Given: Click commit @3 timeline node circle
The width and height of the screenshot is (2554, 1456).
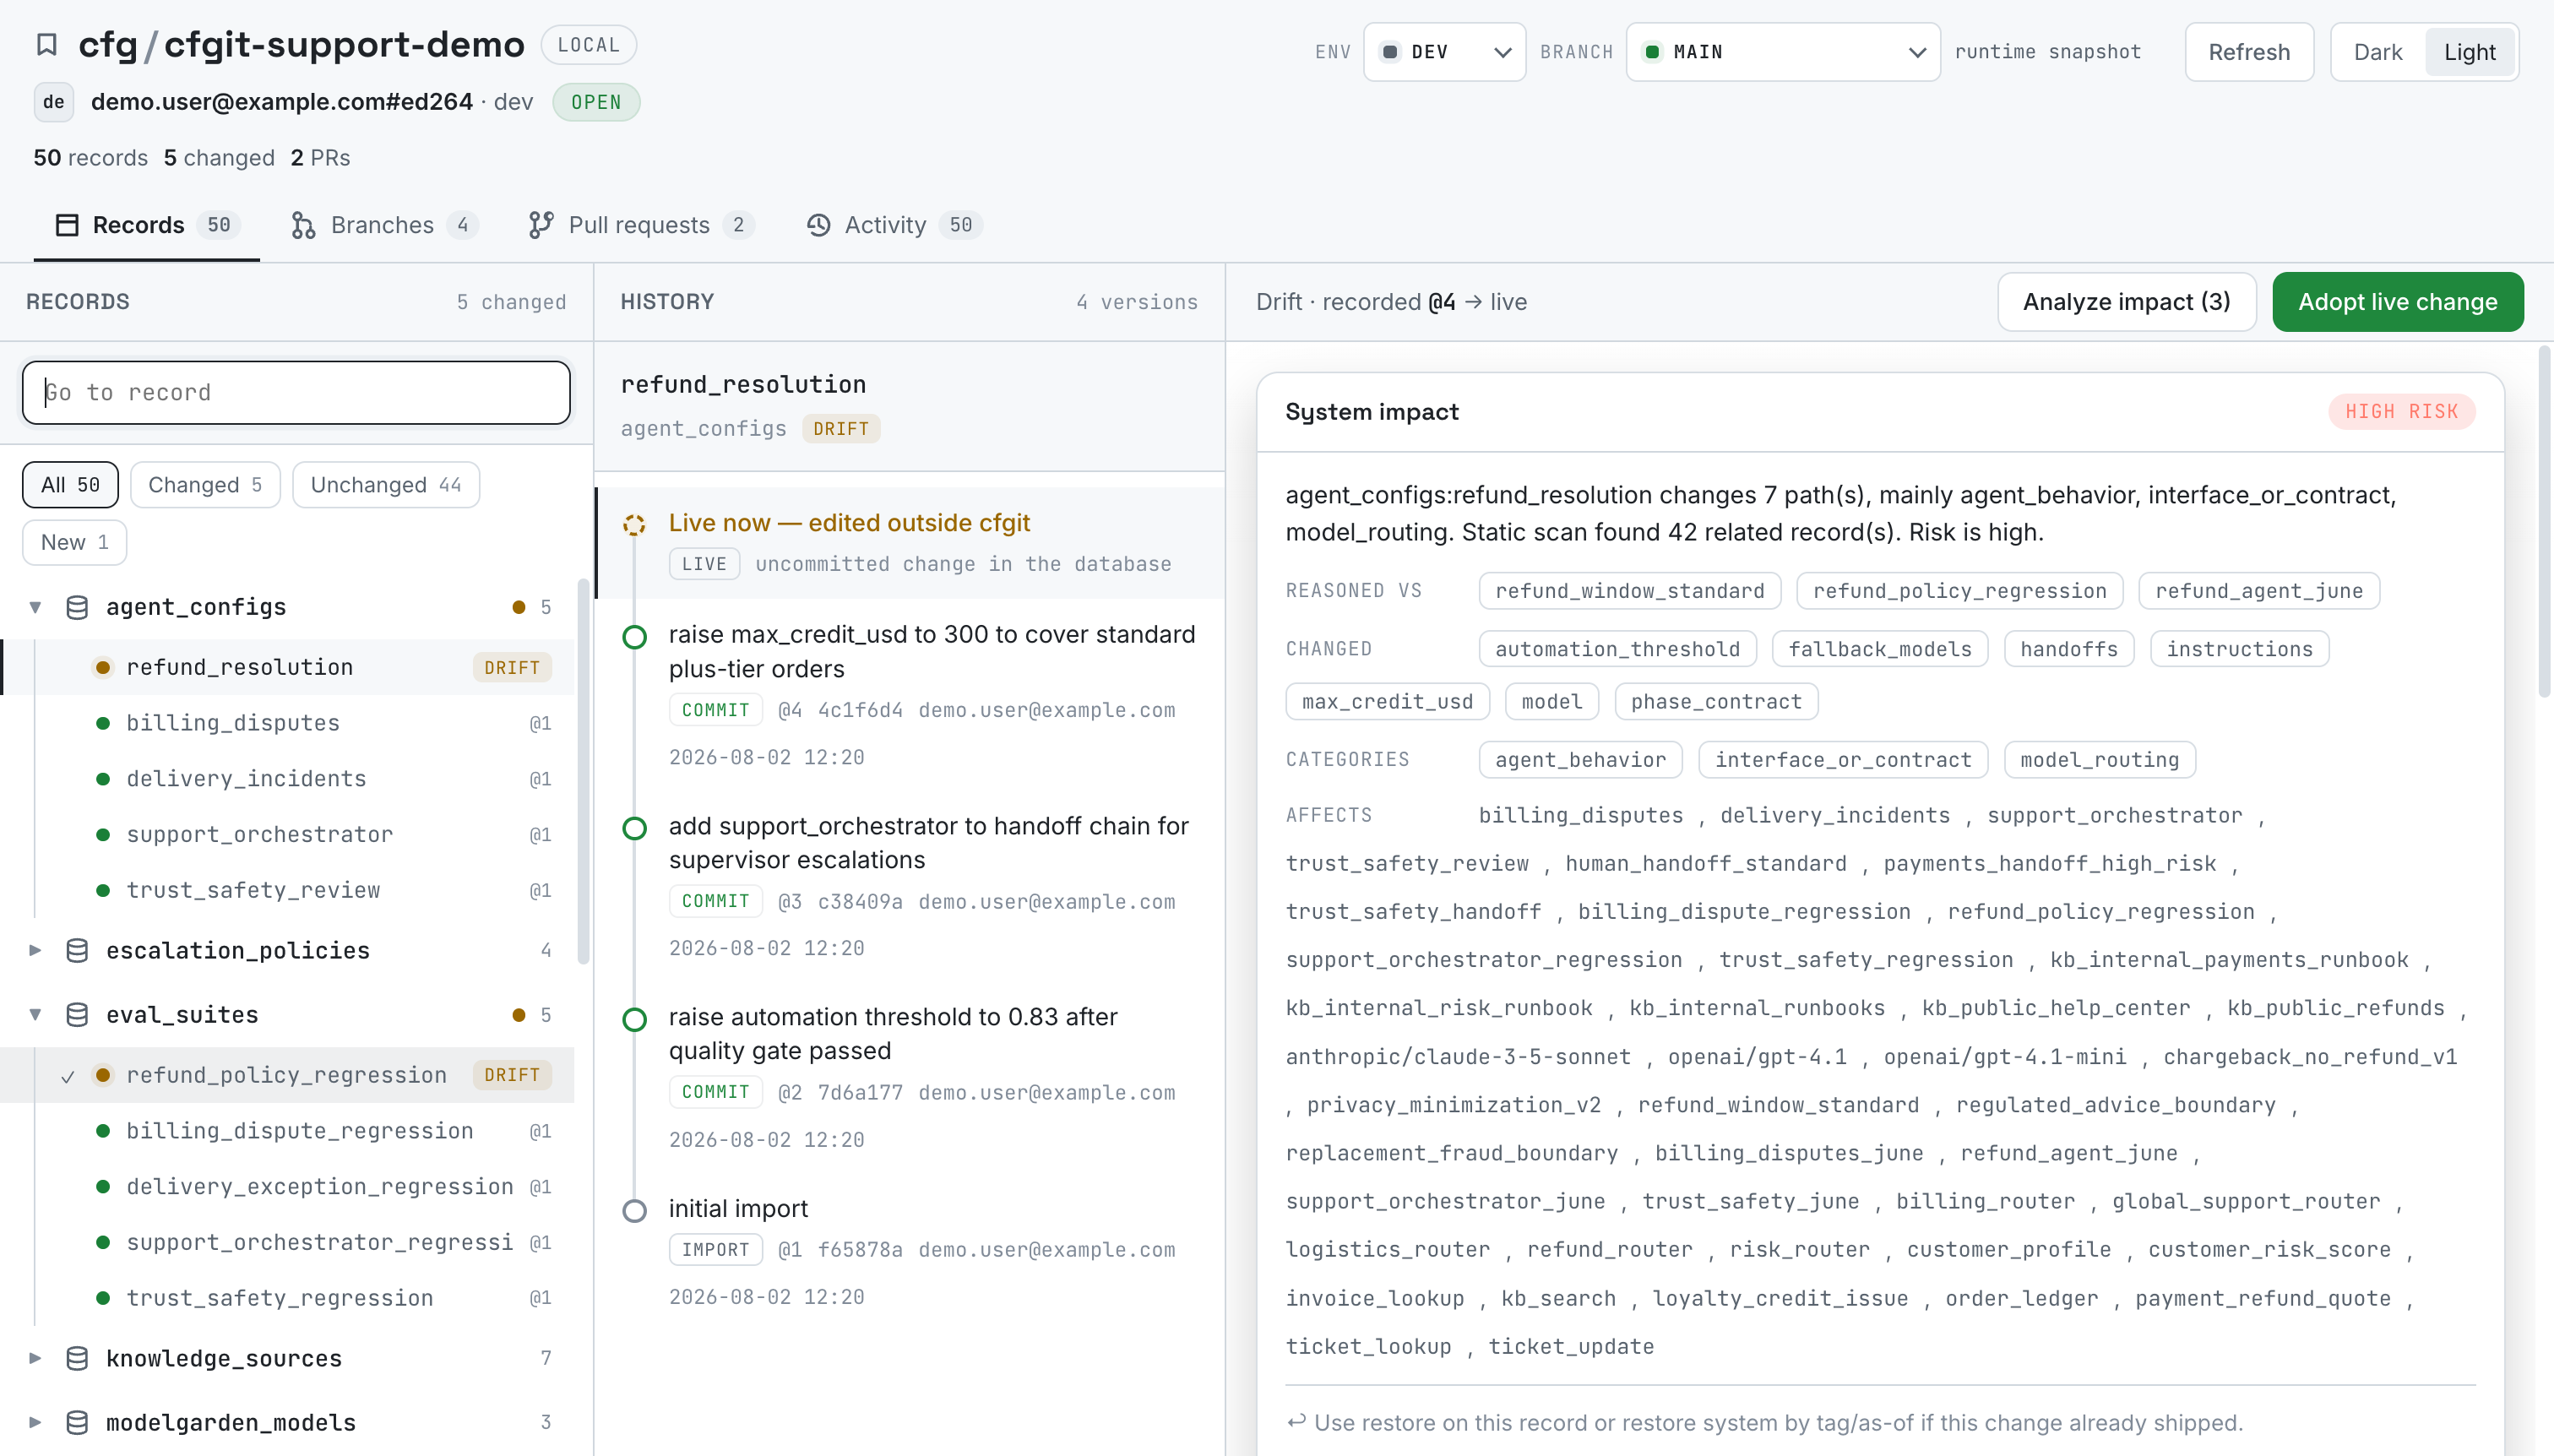Looking at the screenshot, I should [x=634, y=828].
